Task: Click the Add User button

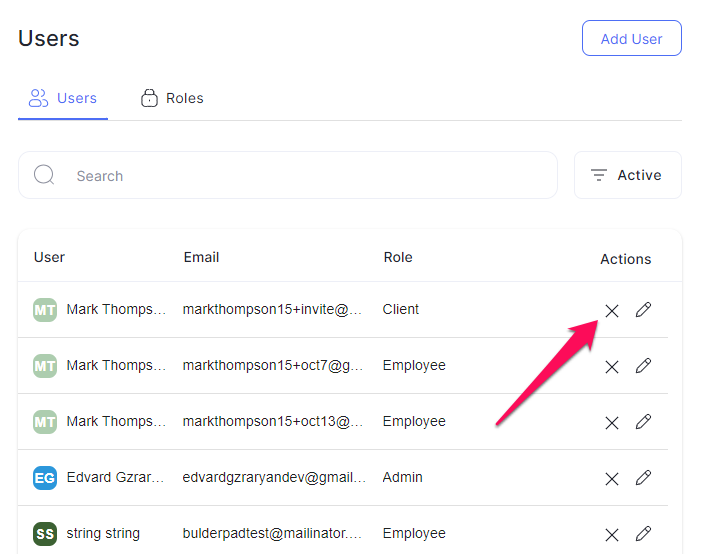Action: (632, 38)
